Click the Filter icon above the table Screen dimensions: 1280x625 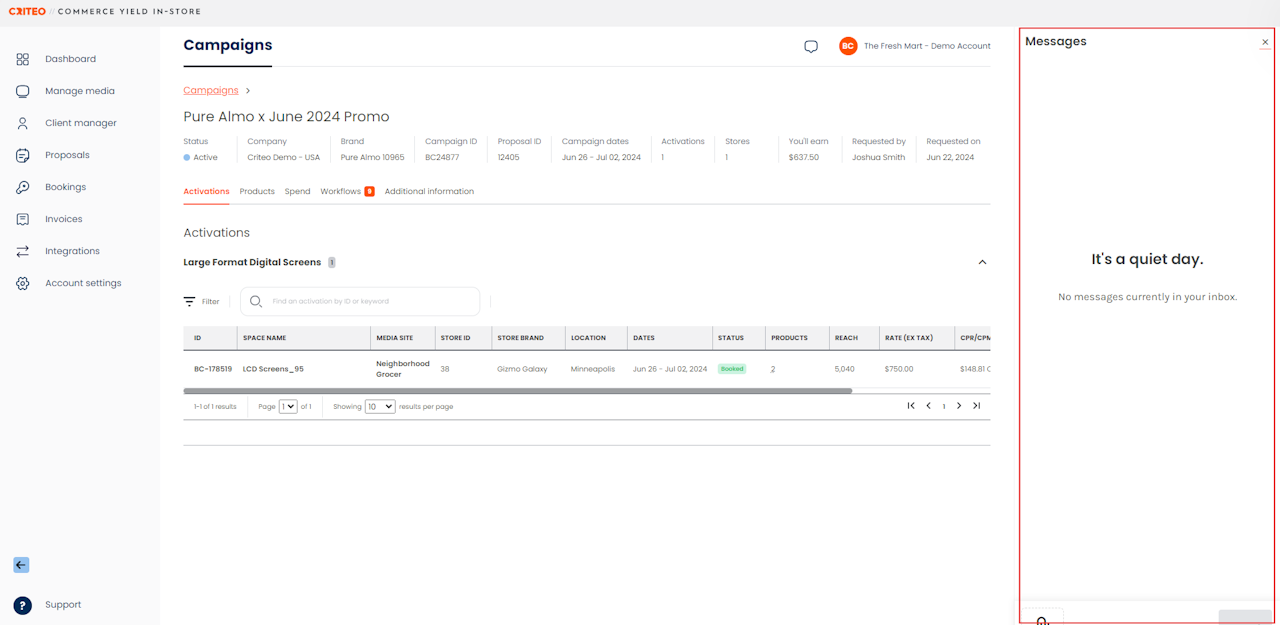pyautogui.click(x=189, y=301)
